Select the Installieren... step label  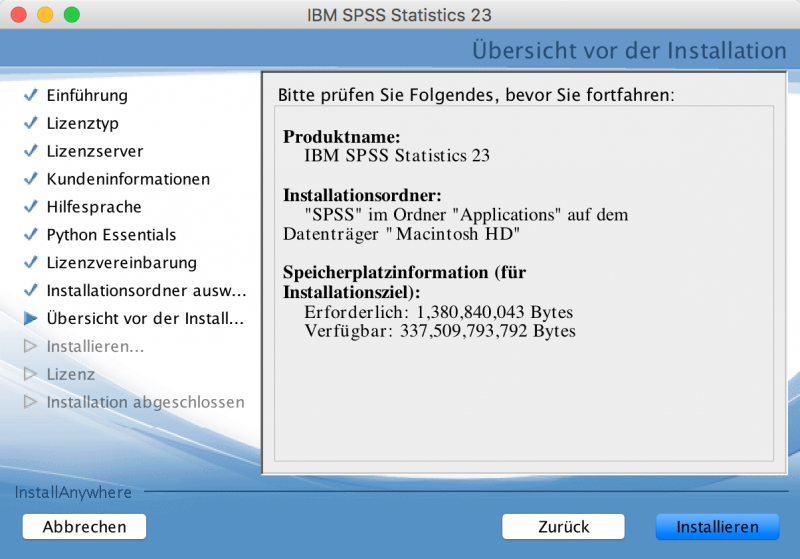[x=95, y=346]
